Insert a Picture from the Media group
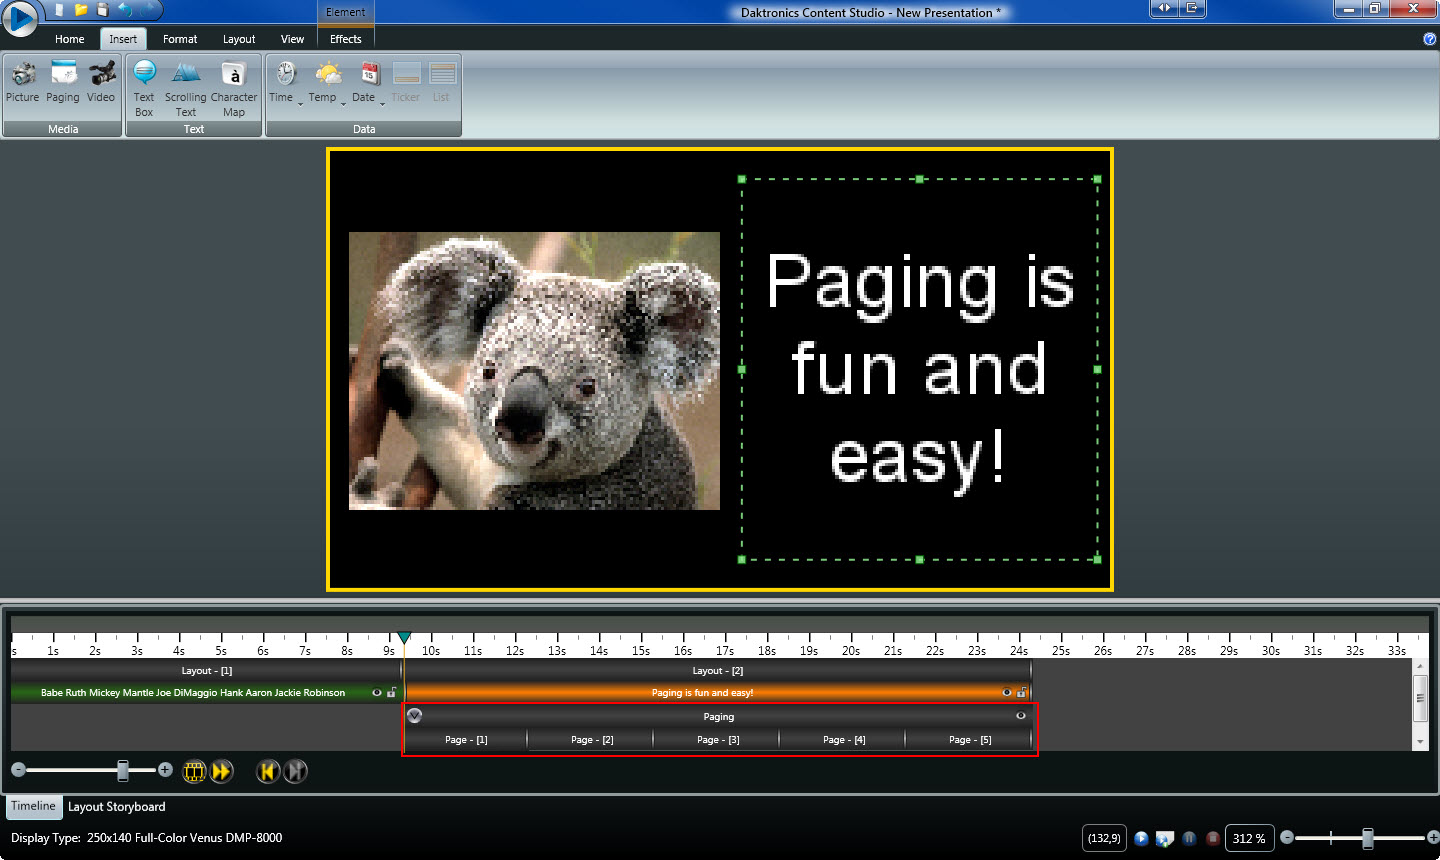This screenshot has height=860, width=1440. coord(22,82)
